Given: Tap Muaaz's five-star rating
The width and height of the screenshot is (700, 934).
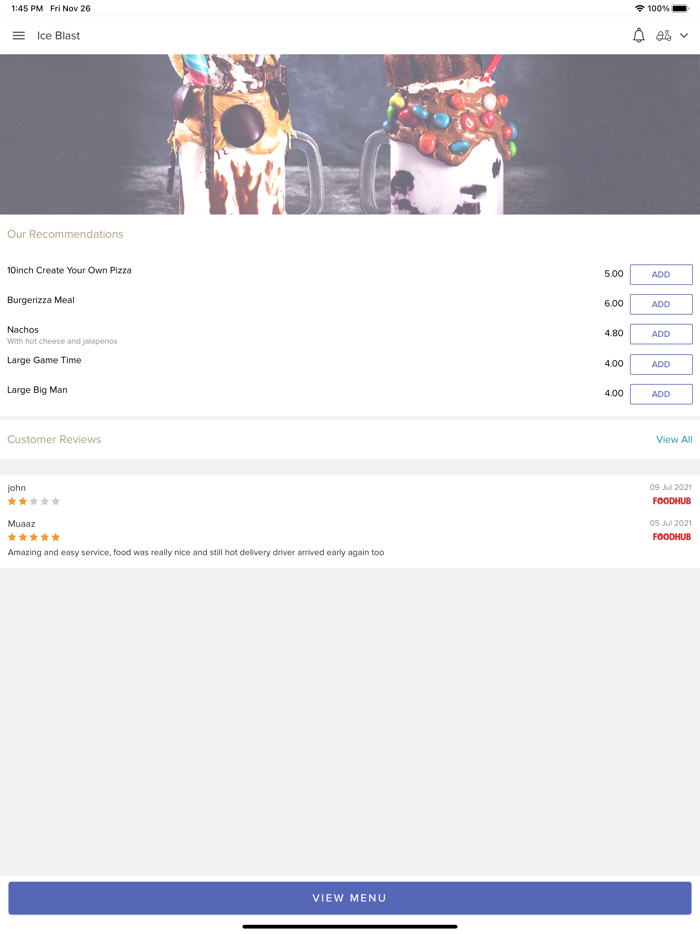Looking at the screenshot, I should 33,537.
